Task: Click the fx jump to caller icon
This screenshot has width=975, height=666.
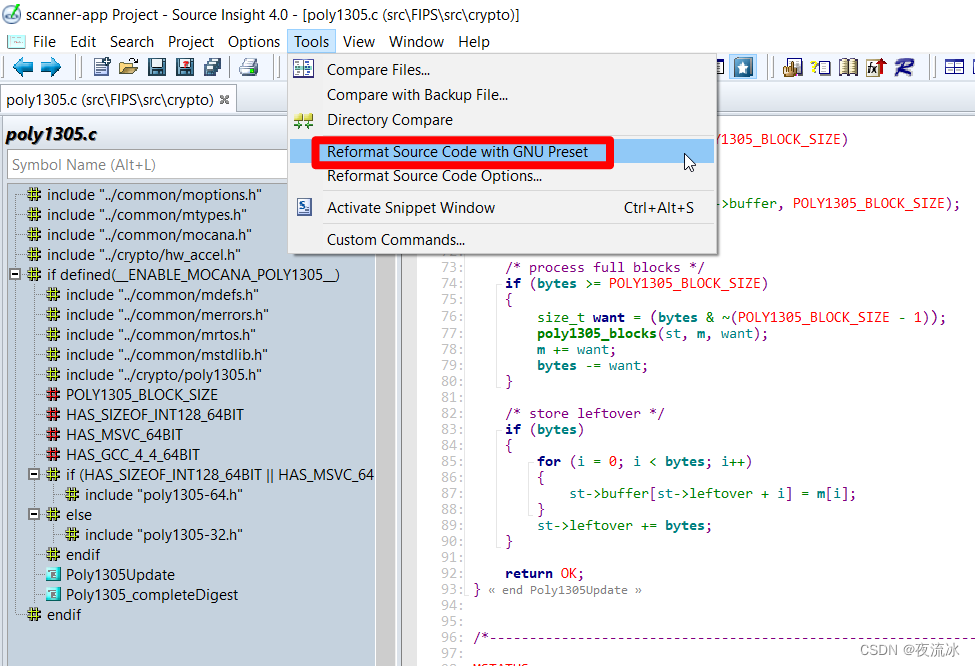Action: (876, 67)
